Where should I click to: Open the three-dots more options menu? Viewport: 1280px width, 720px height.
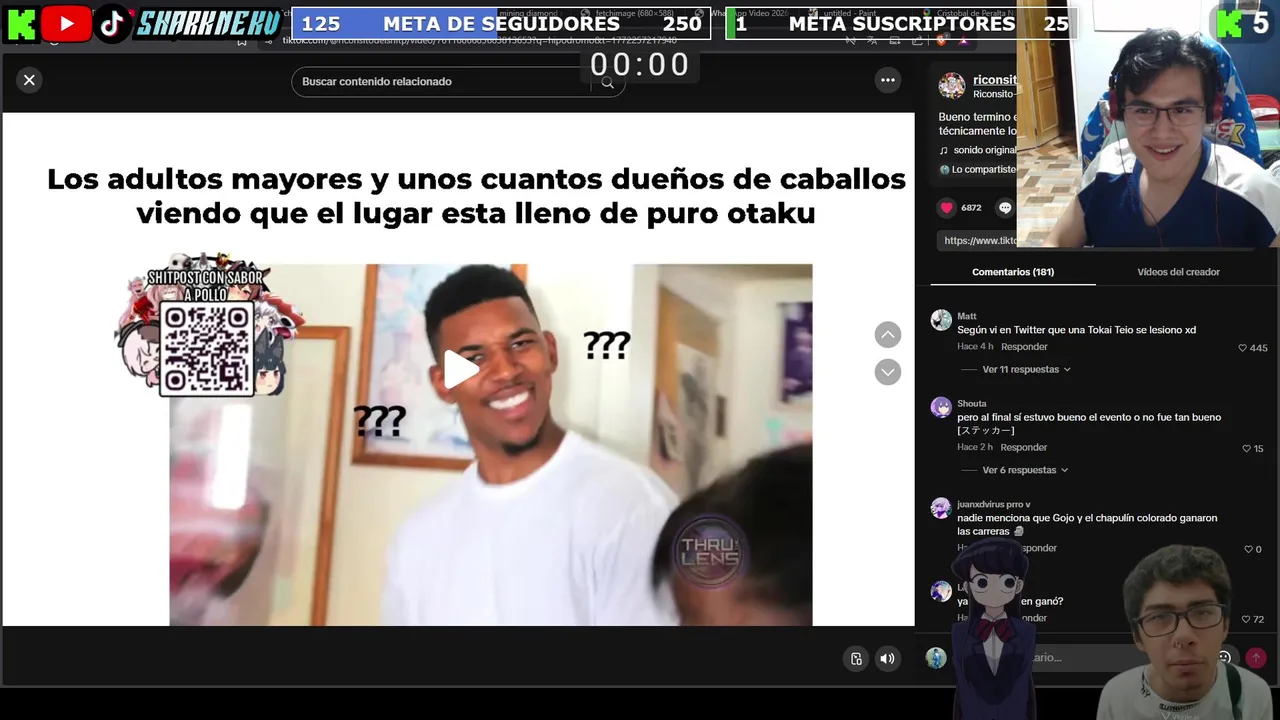888,80
